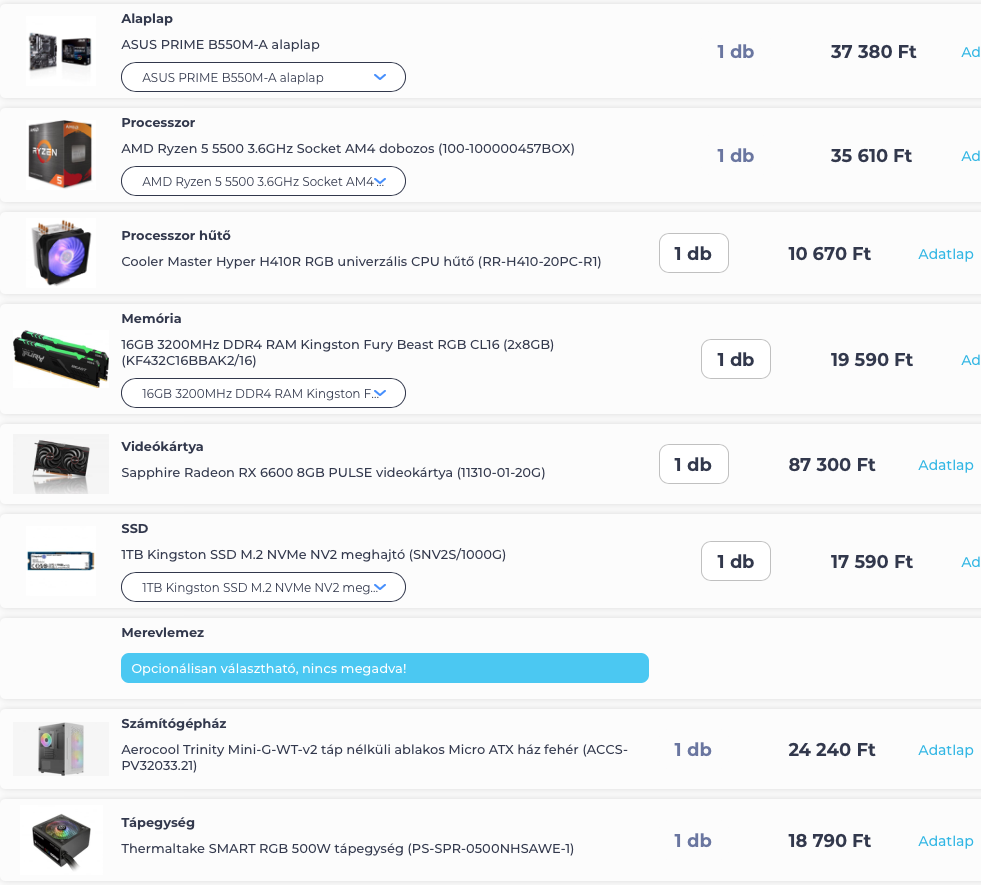981x885 pixels.
Task: Click the AMD Ryzen processor box image
Action: (x=61, y=154)
